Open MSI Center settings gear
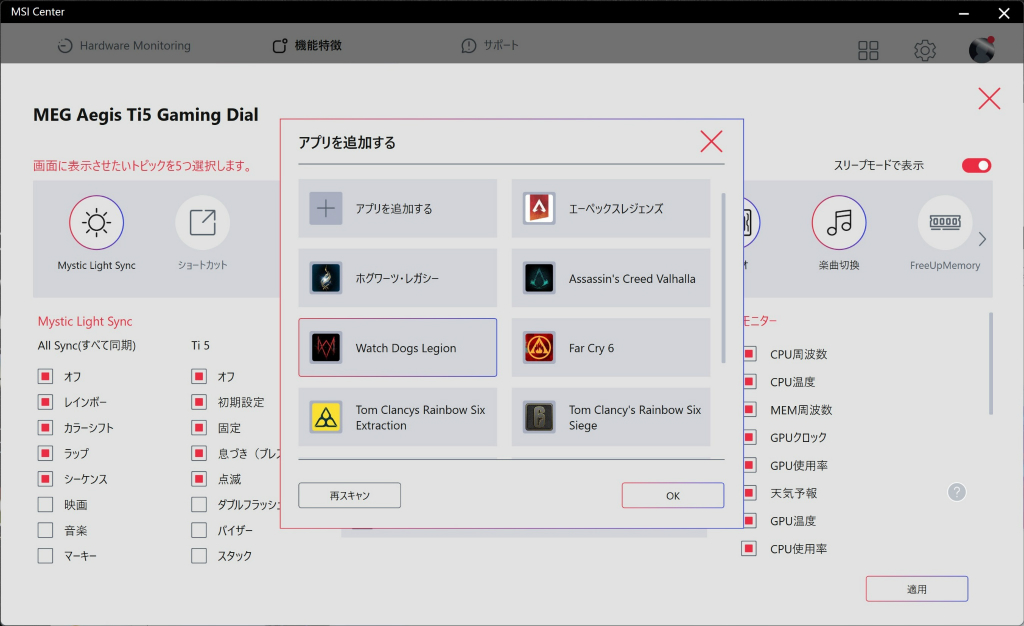The height and width of the screenshot is (626, 1024). [x=925, y=50]
